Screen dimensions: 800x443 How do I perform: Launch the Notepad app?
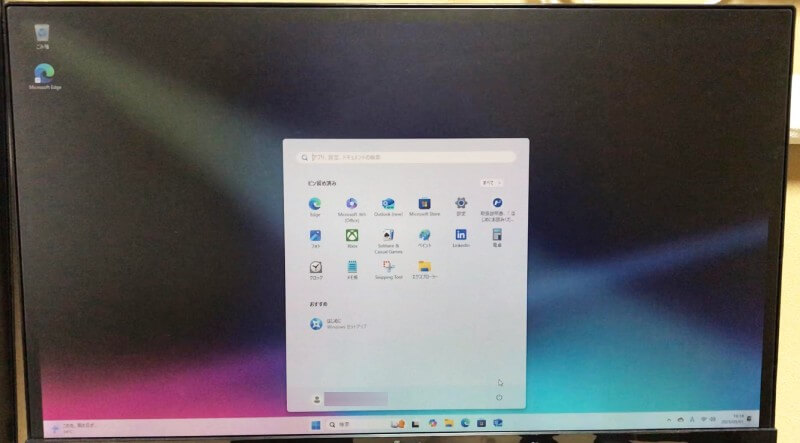pos(352,270)
